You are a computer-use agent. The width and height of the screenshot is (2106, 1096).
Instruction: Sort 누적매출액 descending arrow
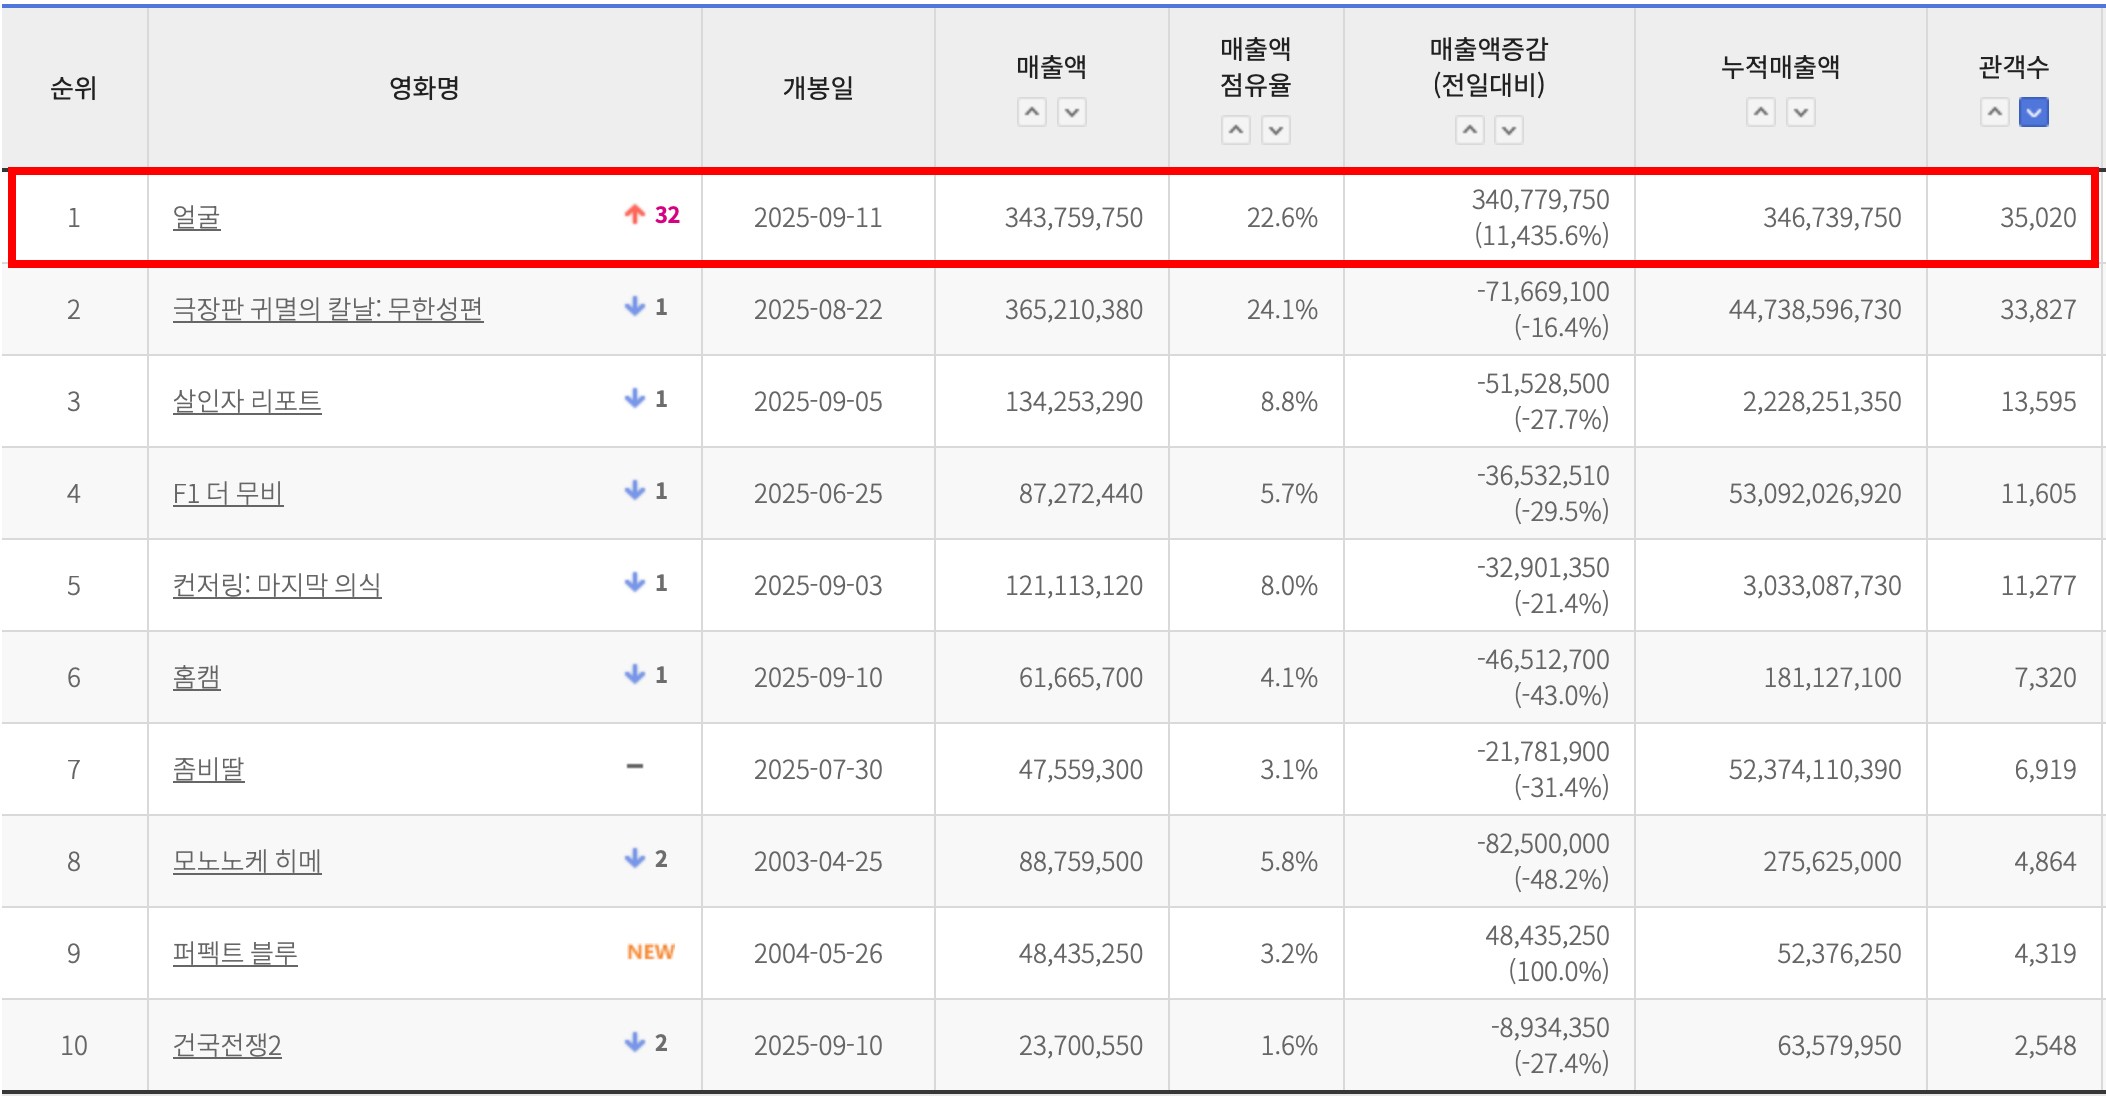[x=1801, y=112]
